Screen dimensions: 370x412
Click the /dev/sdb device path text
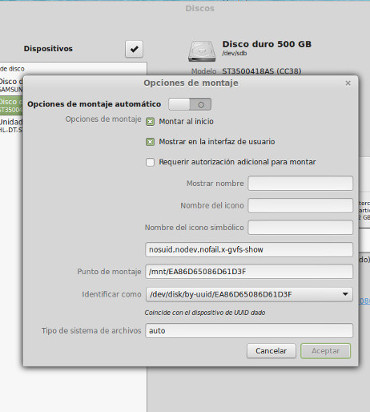[234, 53]
